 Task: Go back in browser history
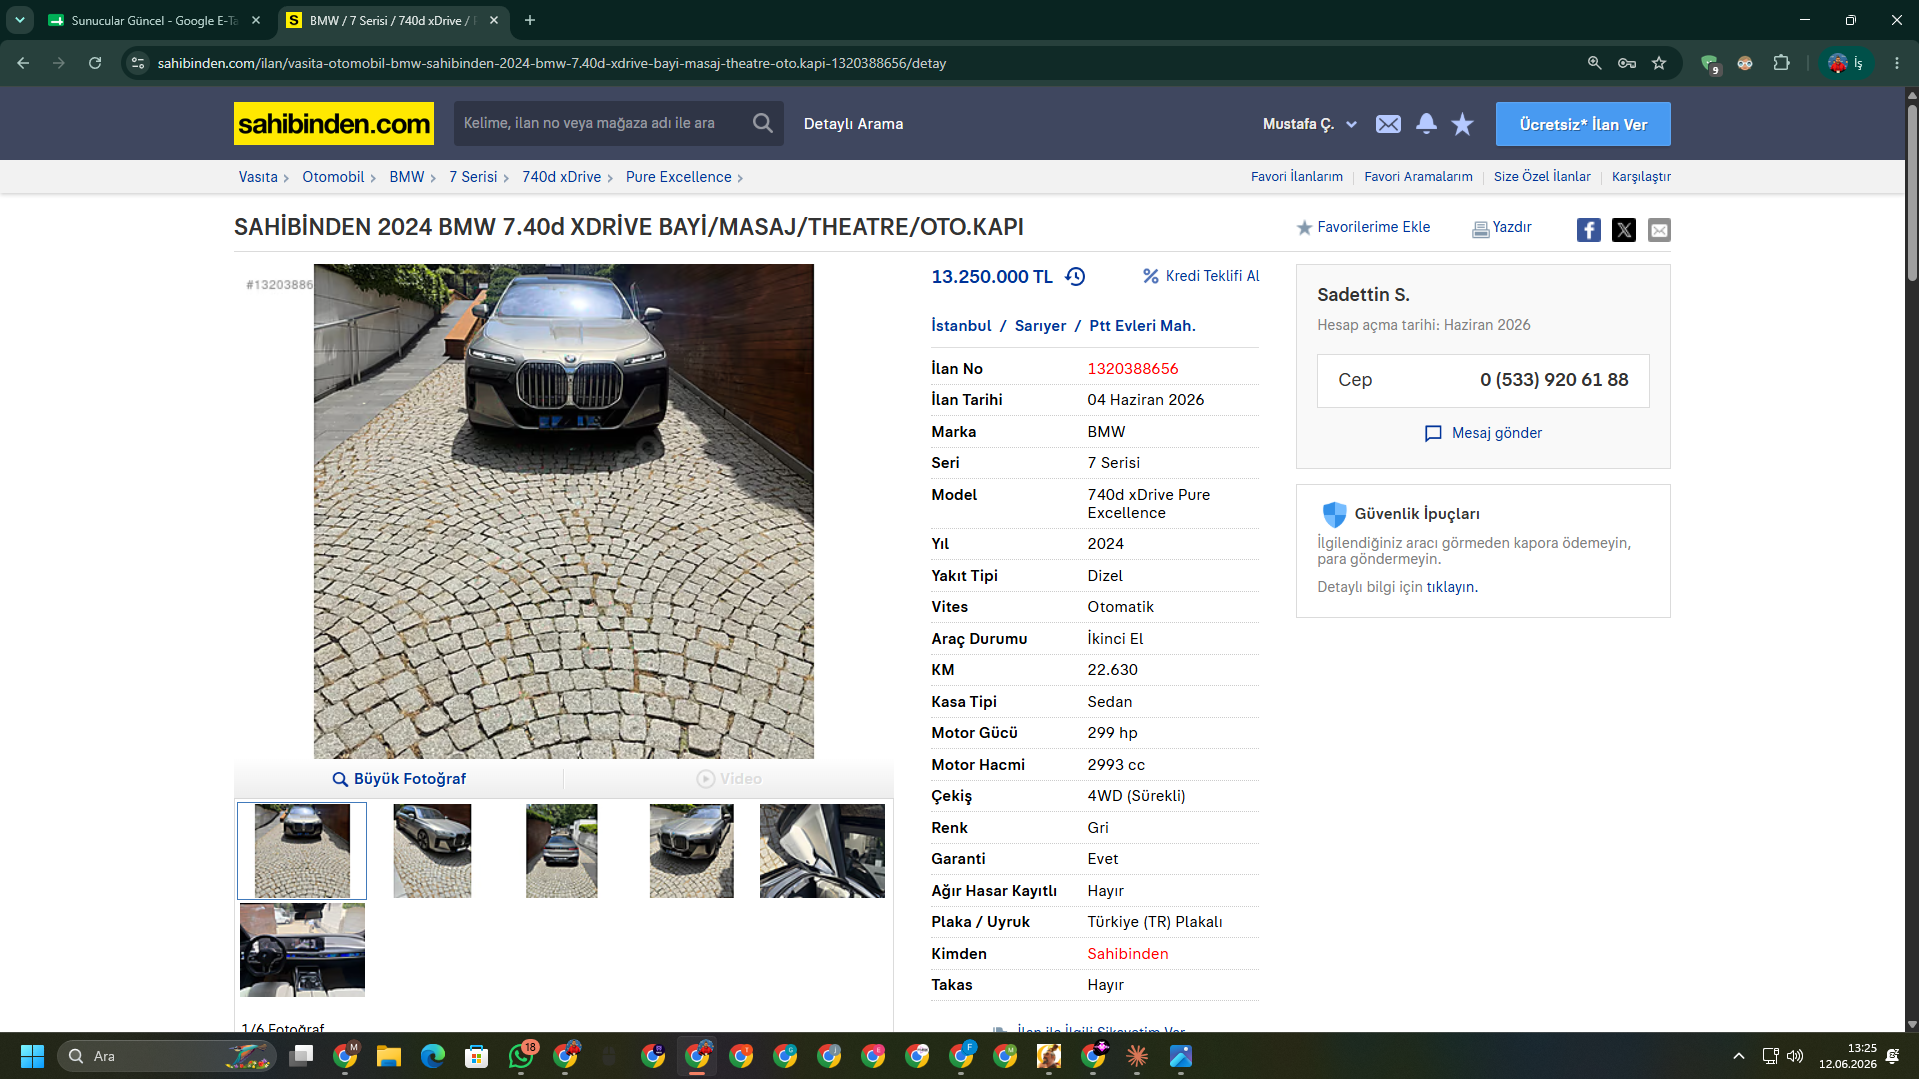23,63
